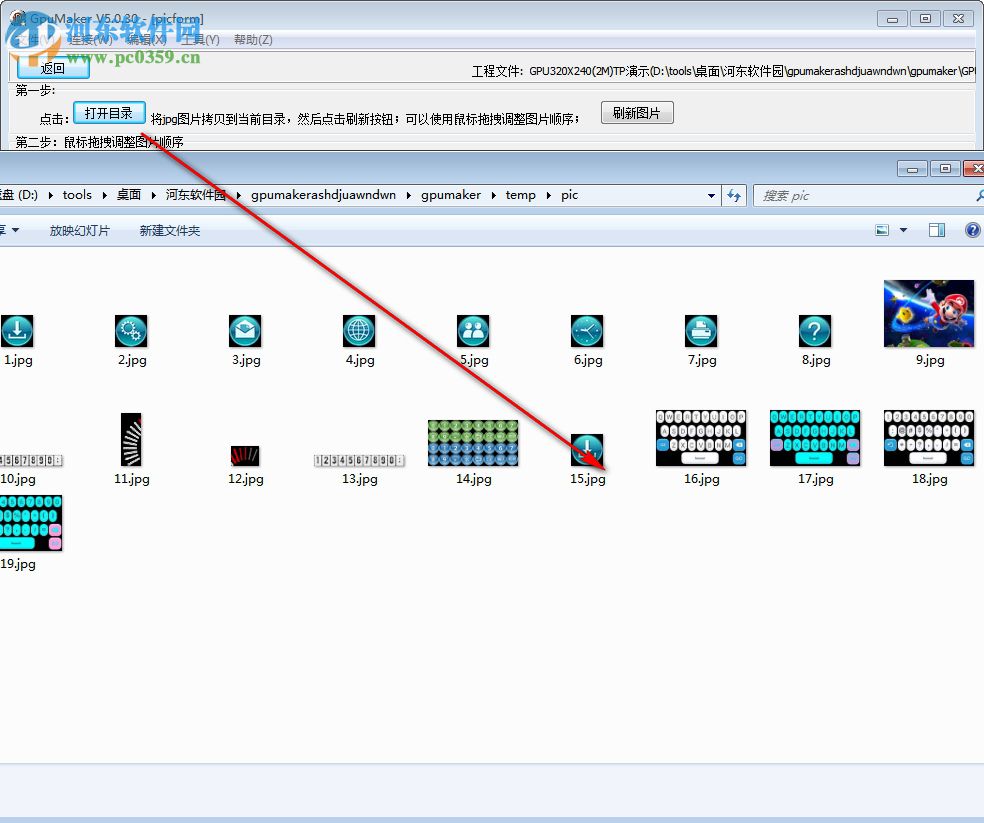Open the address bar history dropdown
This screenshot has width=984, height=823.
[711, 195]
